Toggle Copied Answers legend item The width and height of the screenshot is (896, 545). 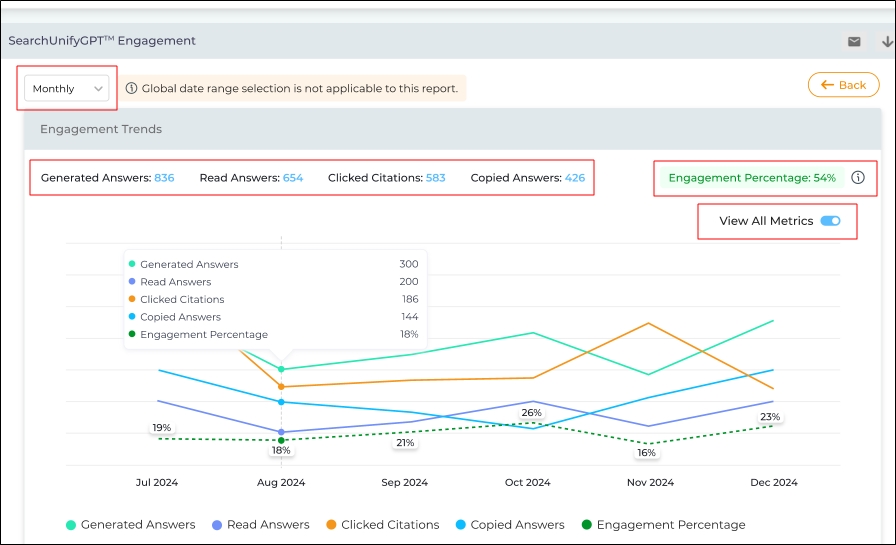click(510, 524)
